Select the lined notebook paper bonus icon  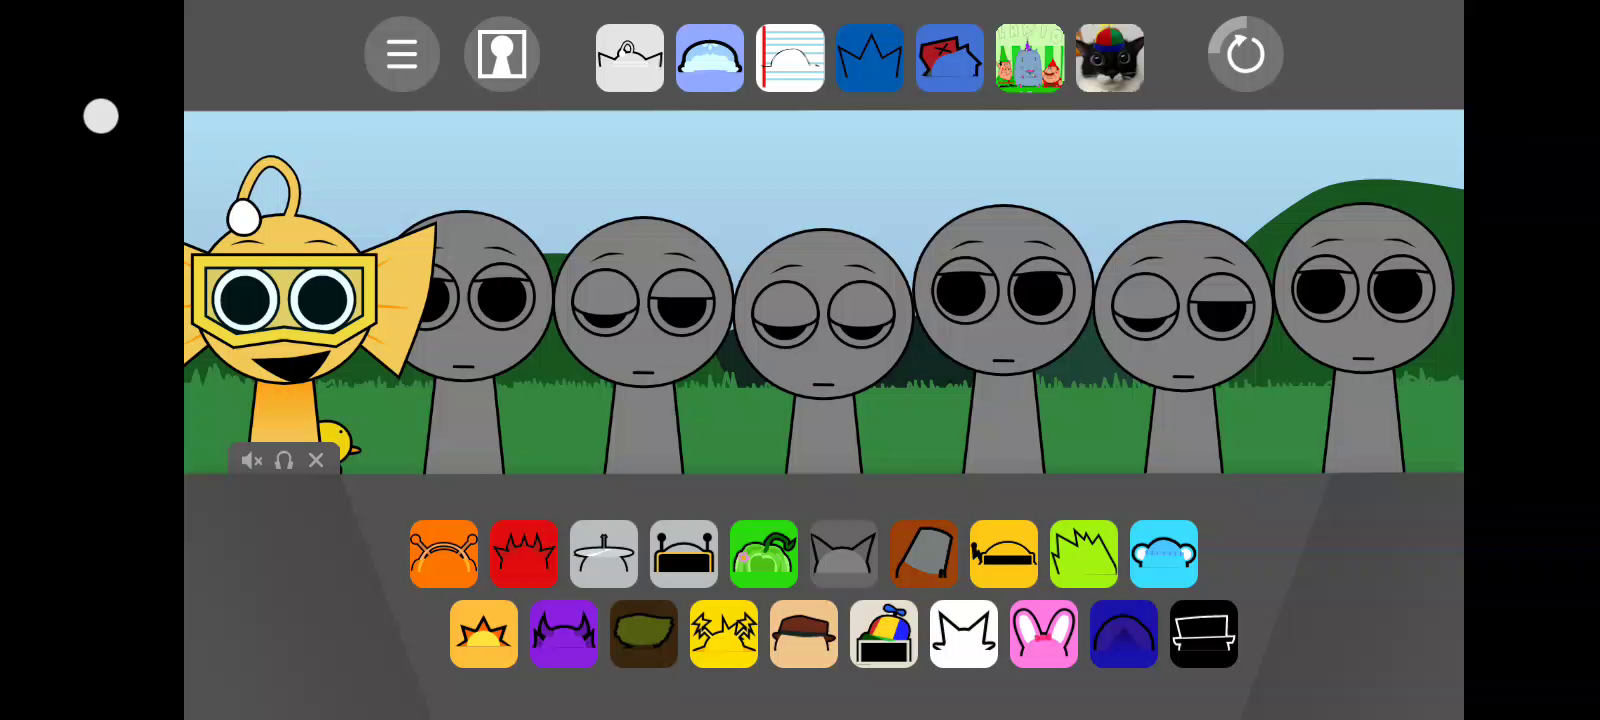click(x=790, y=58)
